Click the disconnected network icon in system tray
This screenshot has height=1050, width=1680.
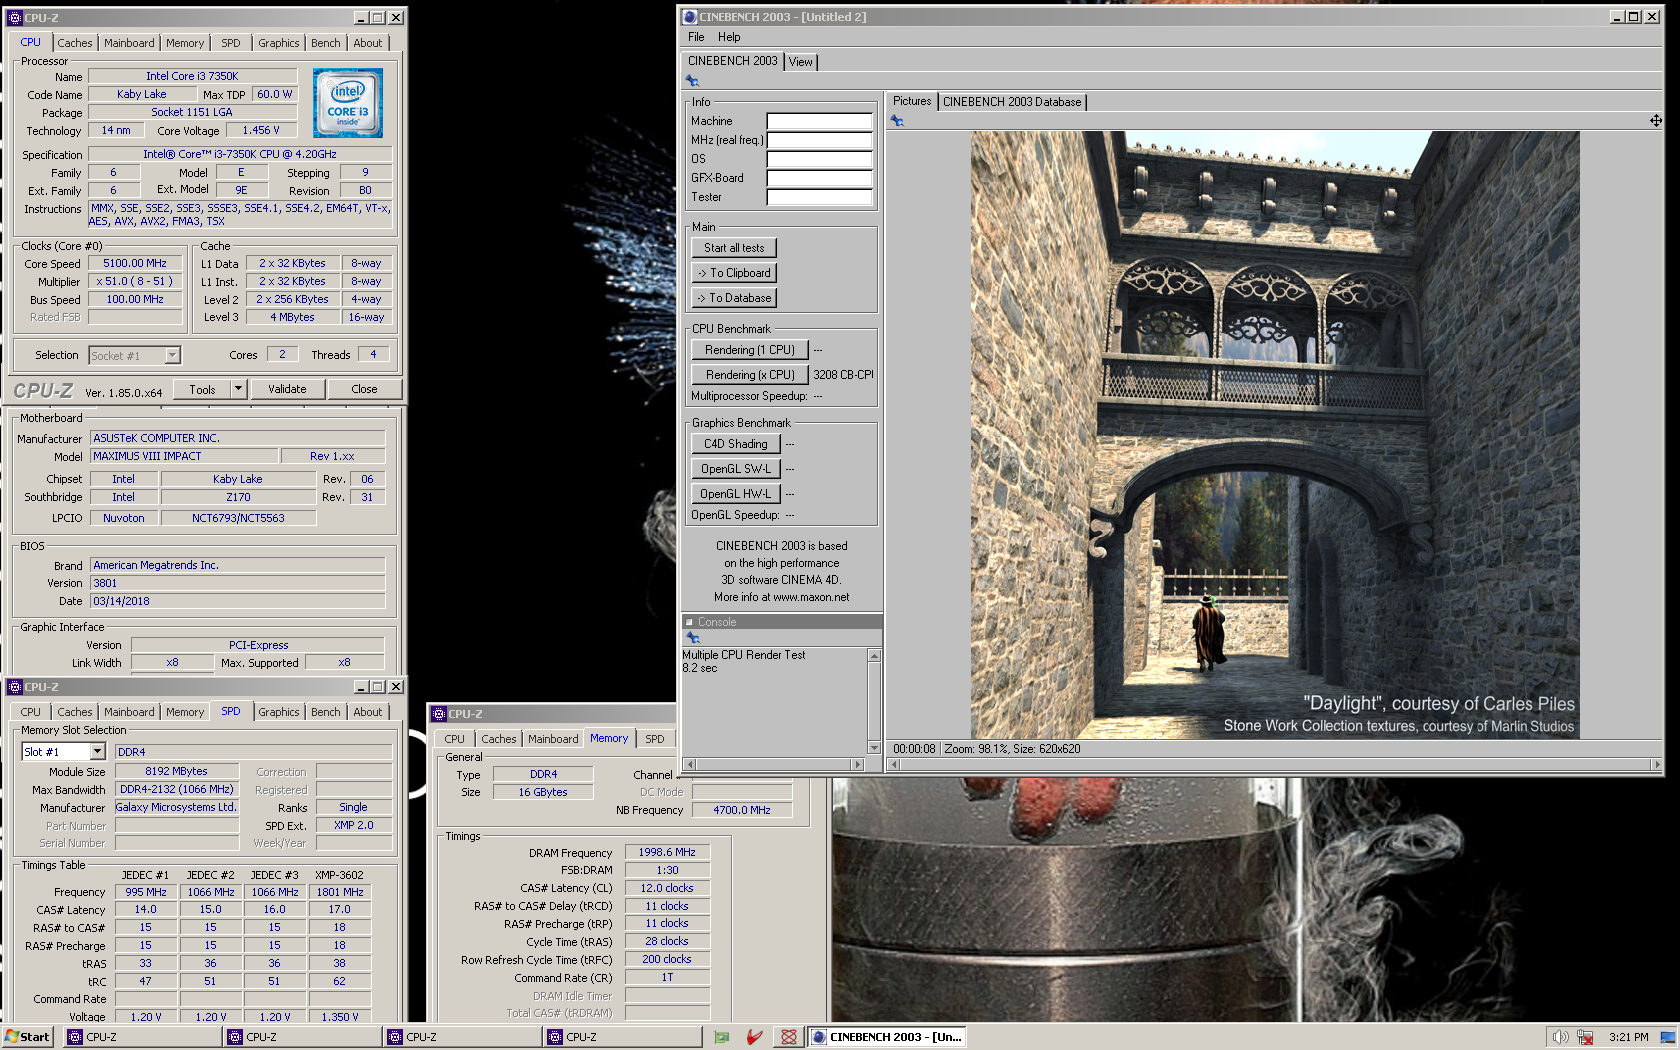pyautogui.click(x=1585, y=1037)
